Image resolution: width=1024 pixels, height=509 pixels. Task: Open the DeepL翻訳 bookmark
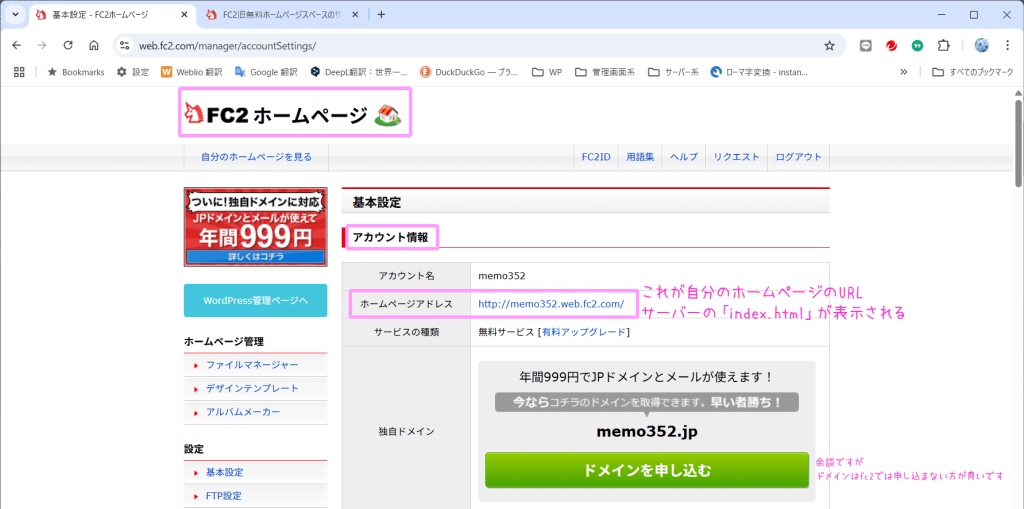pos(359,72)
